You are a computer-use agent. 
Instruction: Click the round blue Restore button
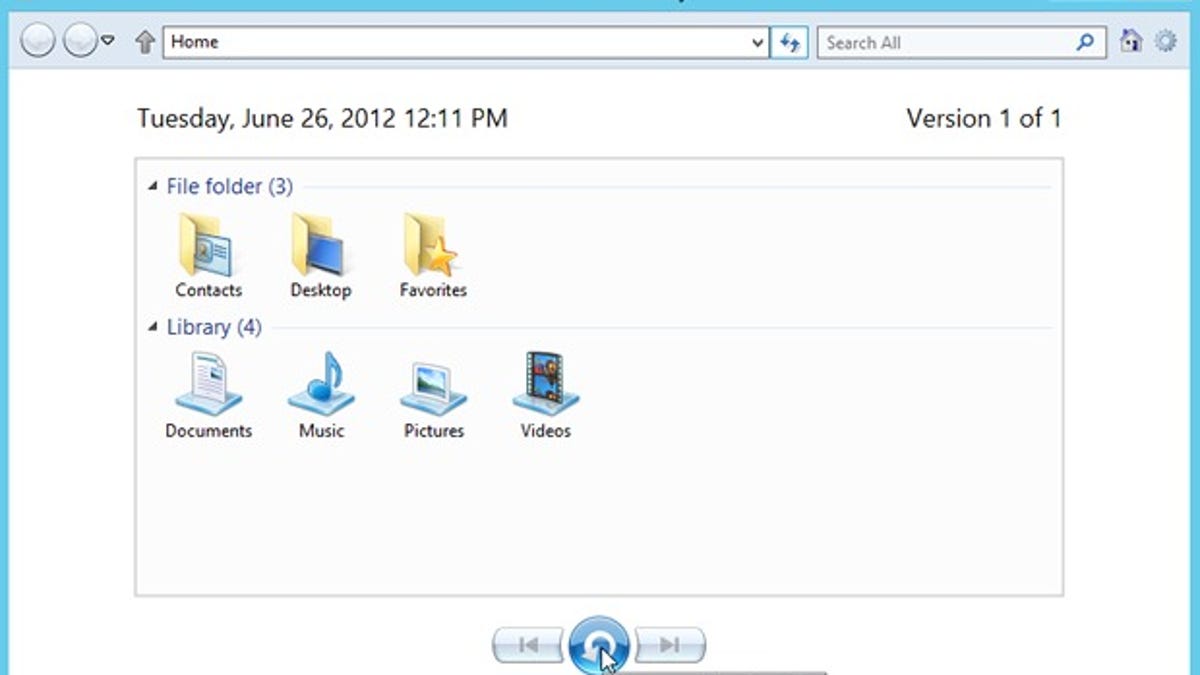599,647
